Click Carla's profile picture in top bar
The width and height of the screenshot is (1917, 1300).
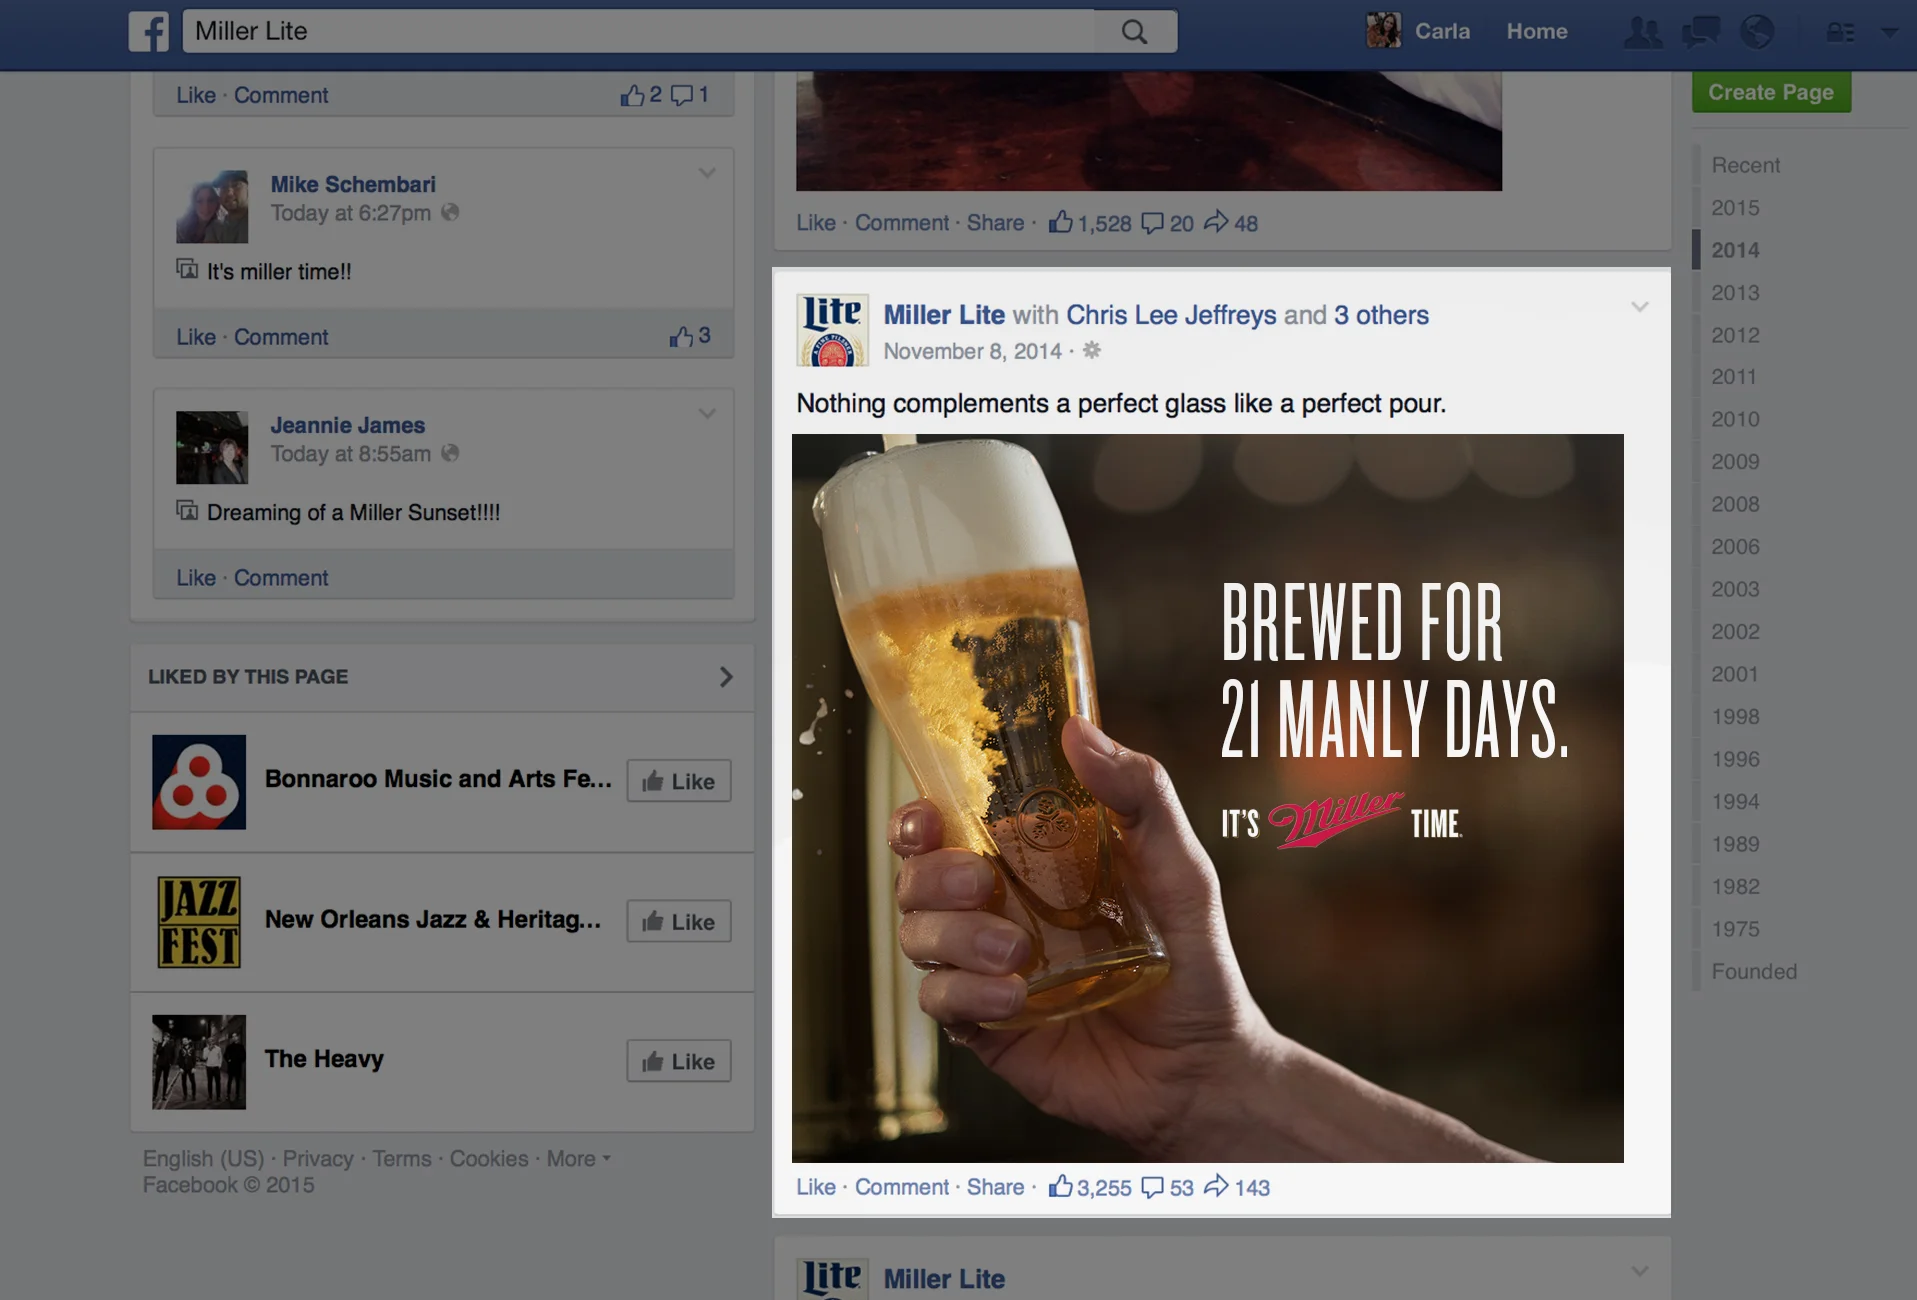click(1384, 31)
